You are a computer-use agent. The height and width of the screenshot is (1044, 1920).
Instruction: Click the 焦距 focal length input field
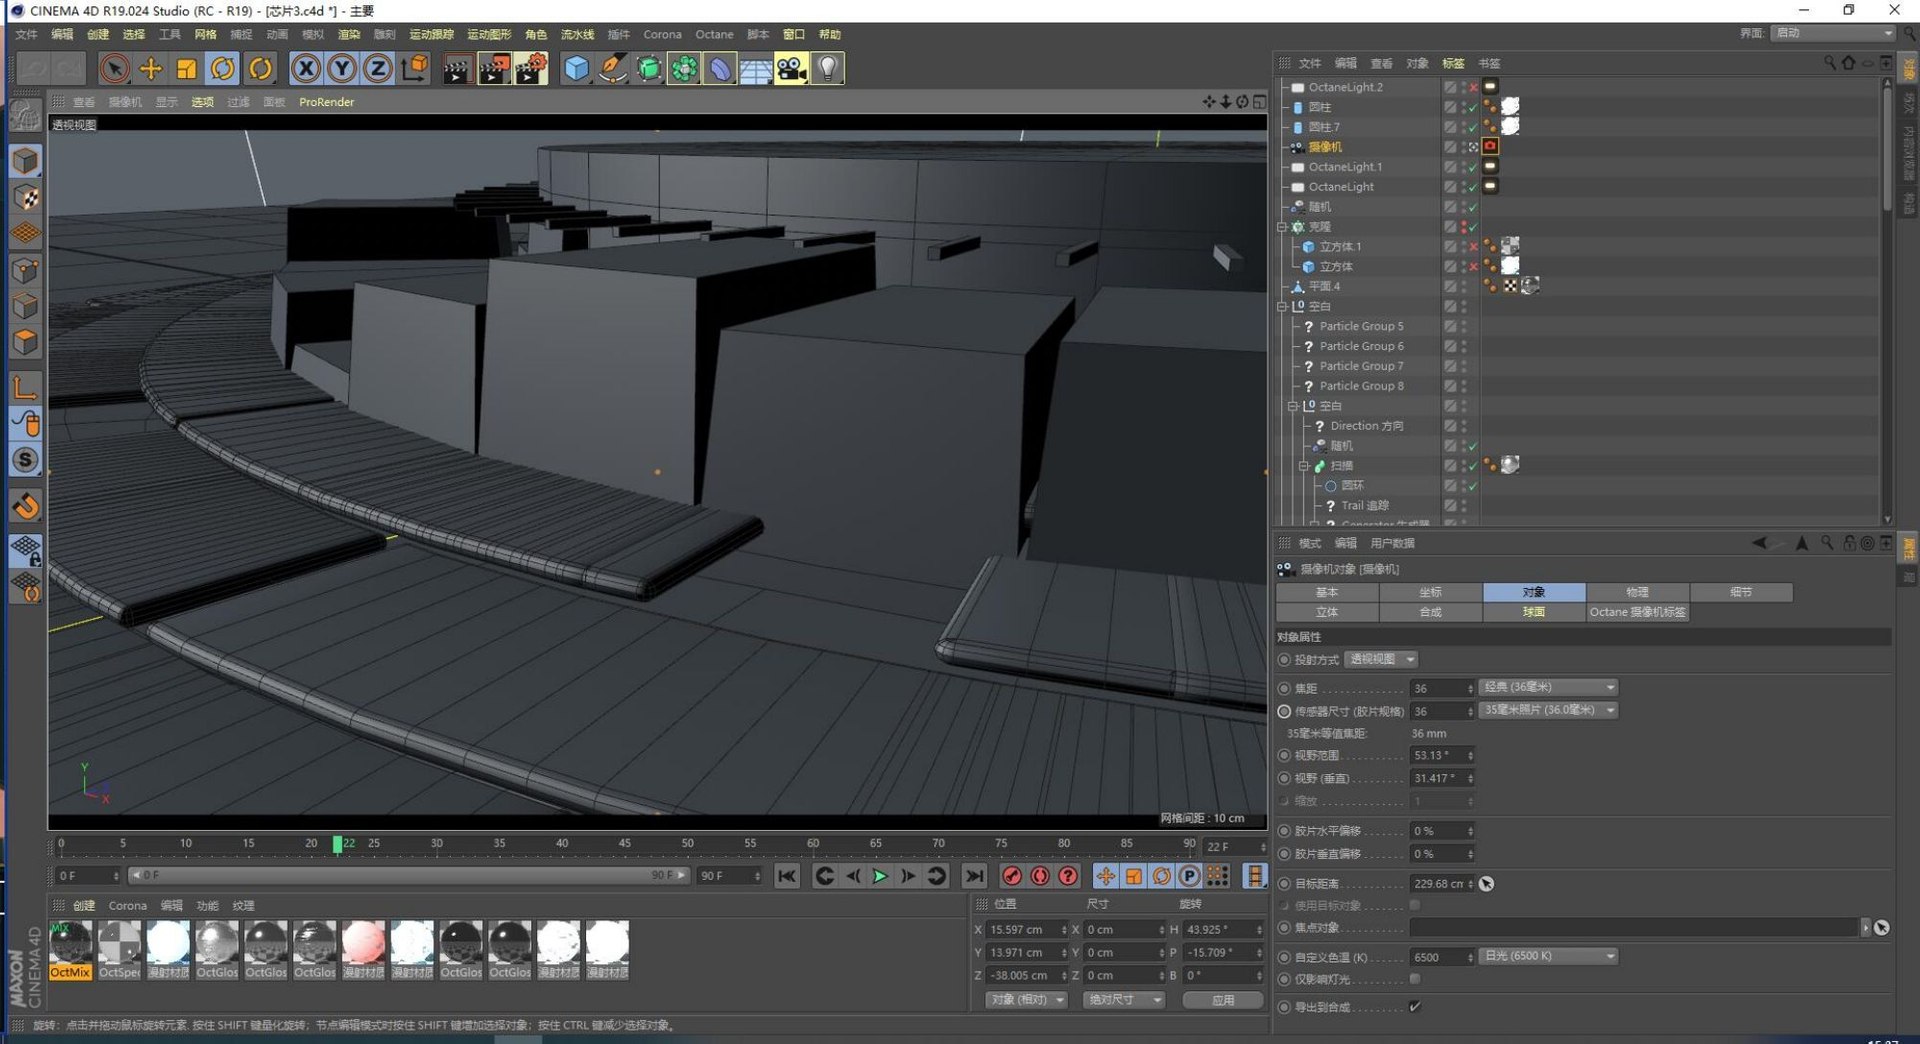[x=1436, y=688]
